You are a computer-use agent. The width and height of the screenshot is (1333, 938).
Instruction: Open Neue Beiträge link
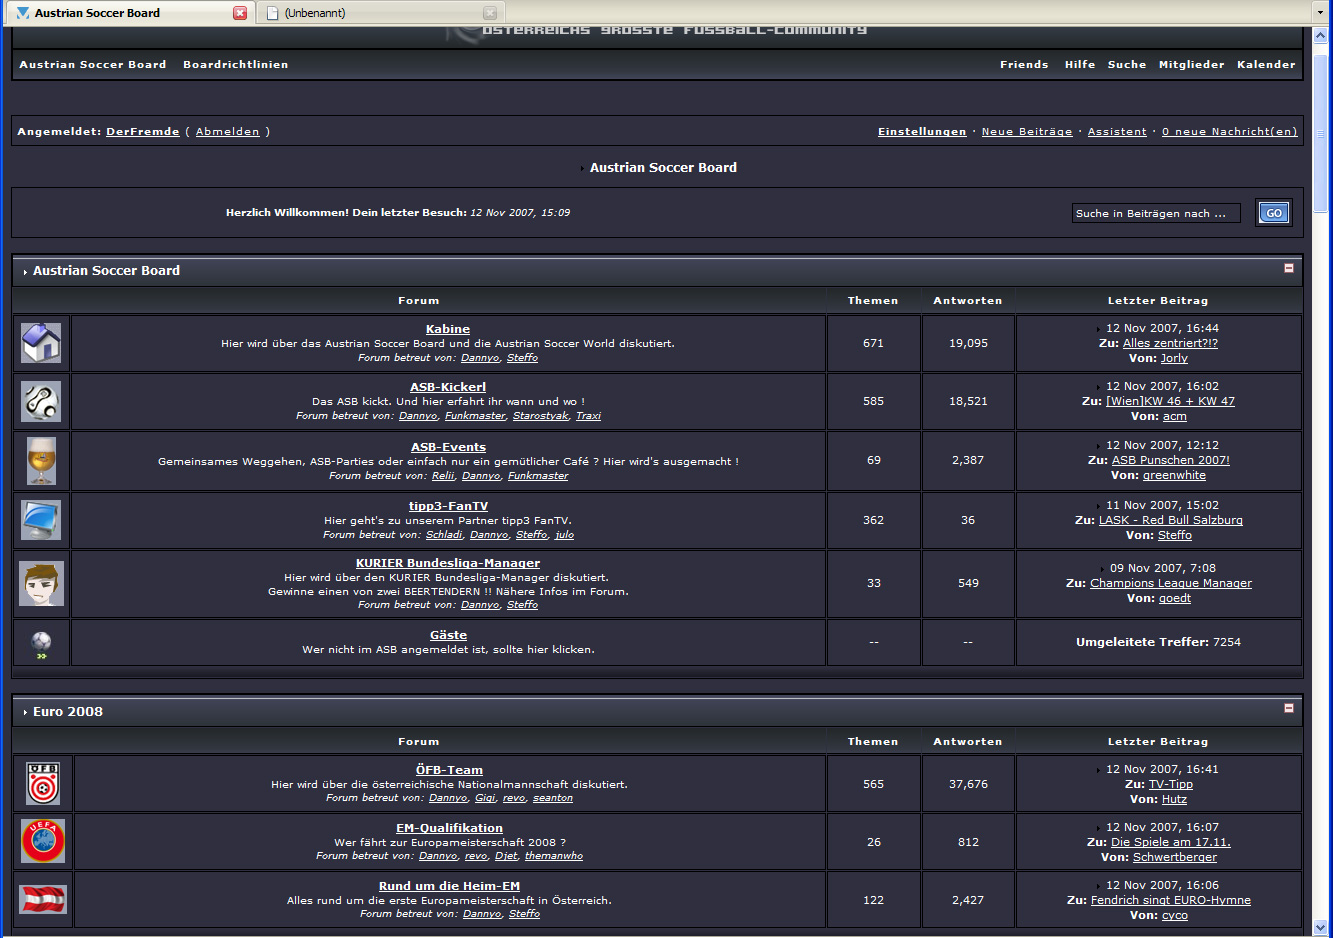(x=1027, y=132)
